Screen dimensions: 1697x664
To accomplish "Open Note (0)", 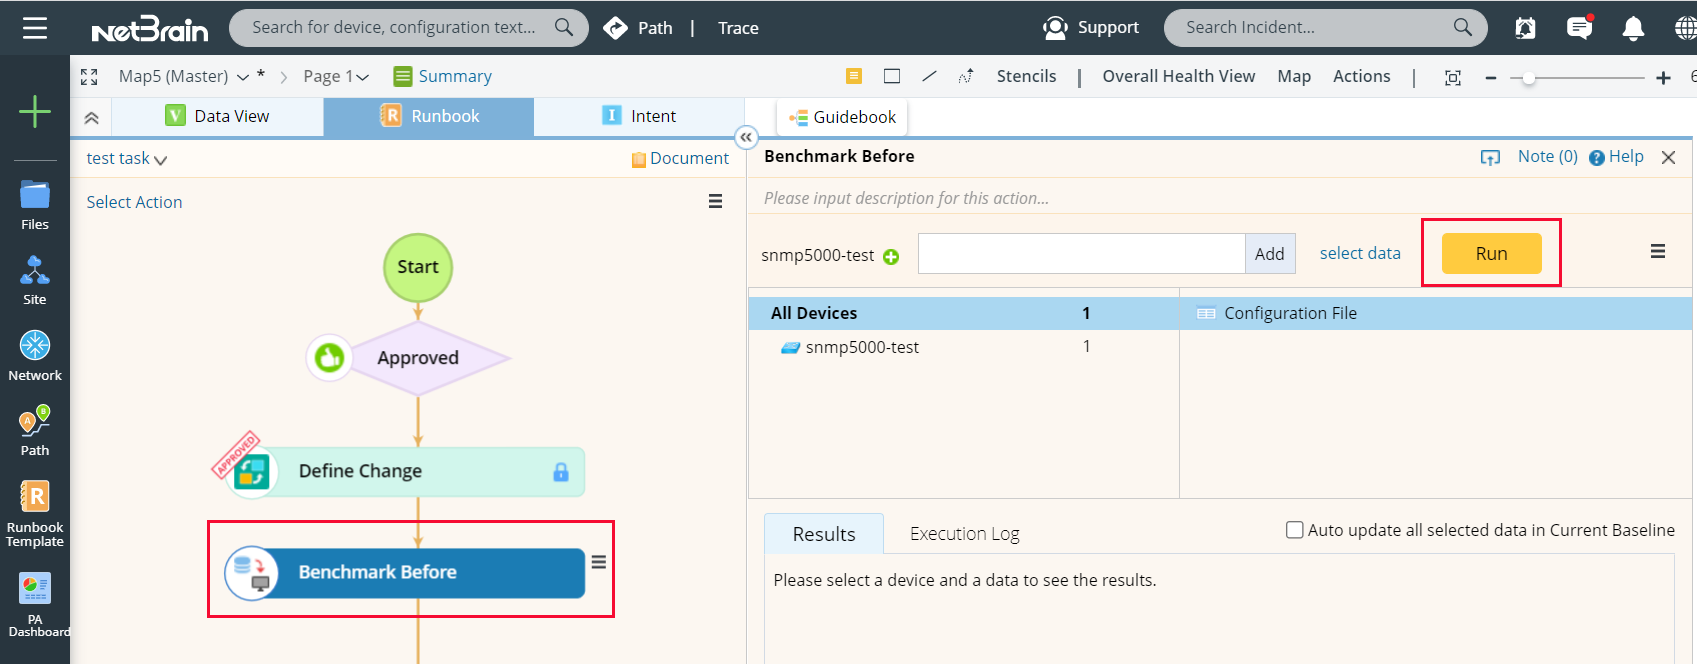I will point(1547,156).
